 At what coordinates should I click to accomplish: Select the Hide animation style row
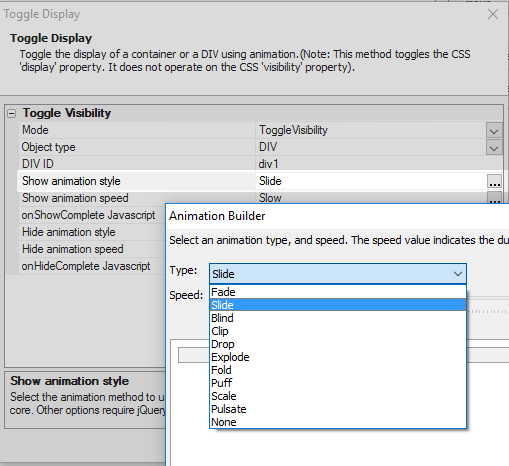tap(92, 232)
